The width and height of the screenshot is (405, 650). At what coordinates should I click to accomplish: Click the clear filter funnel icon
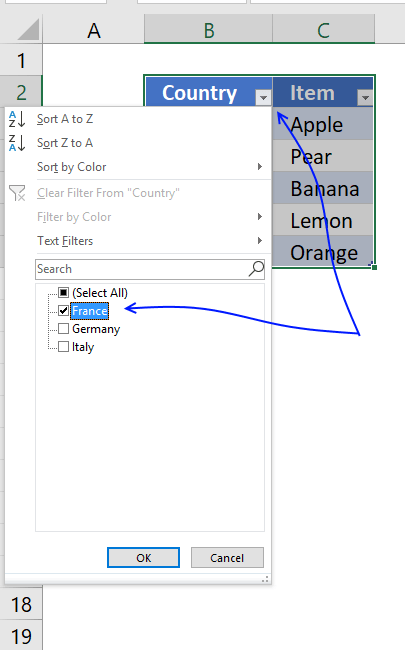[x=17, y=193]
